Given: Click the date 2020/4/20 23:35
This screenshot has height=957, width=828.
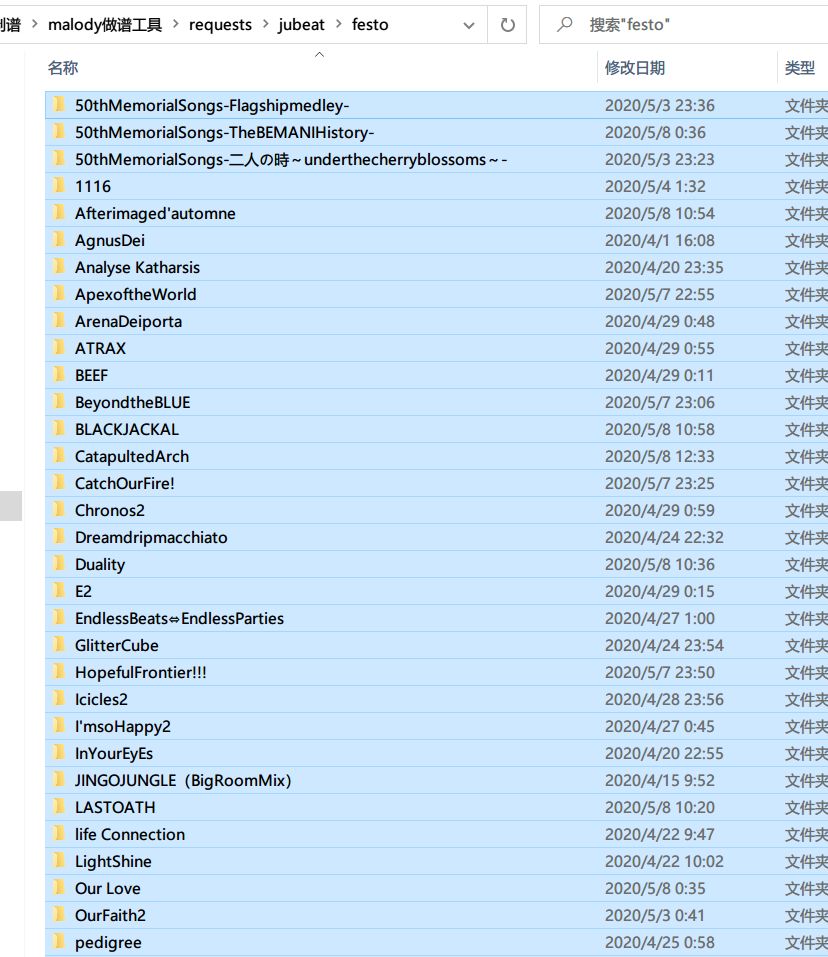Looking at the screenshot, I should pos(664,267).
